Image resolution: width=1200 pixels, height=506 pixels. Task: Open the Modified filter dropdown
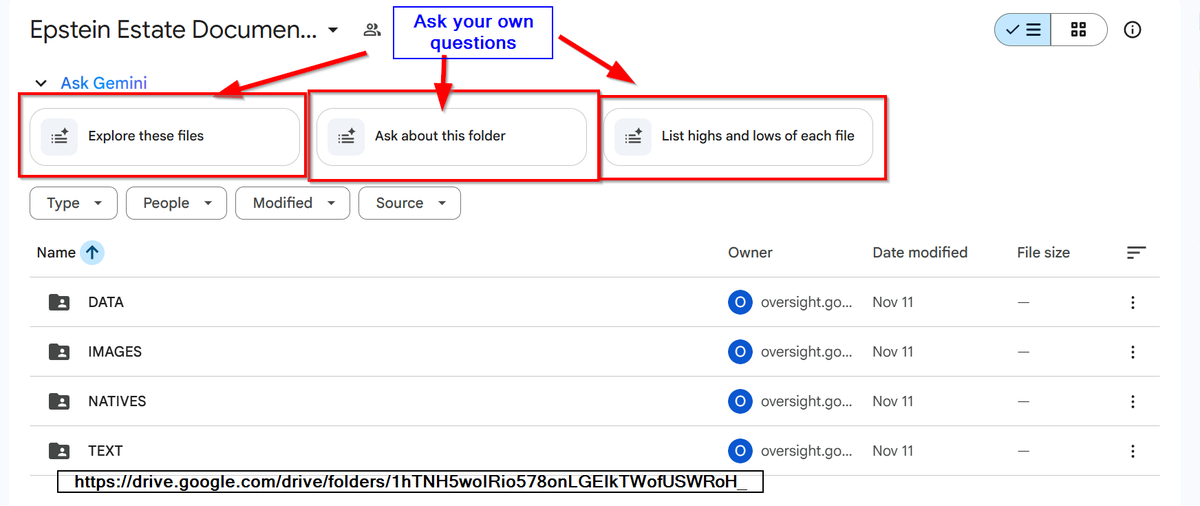293,203
